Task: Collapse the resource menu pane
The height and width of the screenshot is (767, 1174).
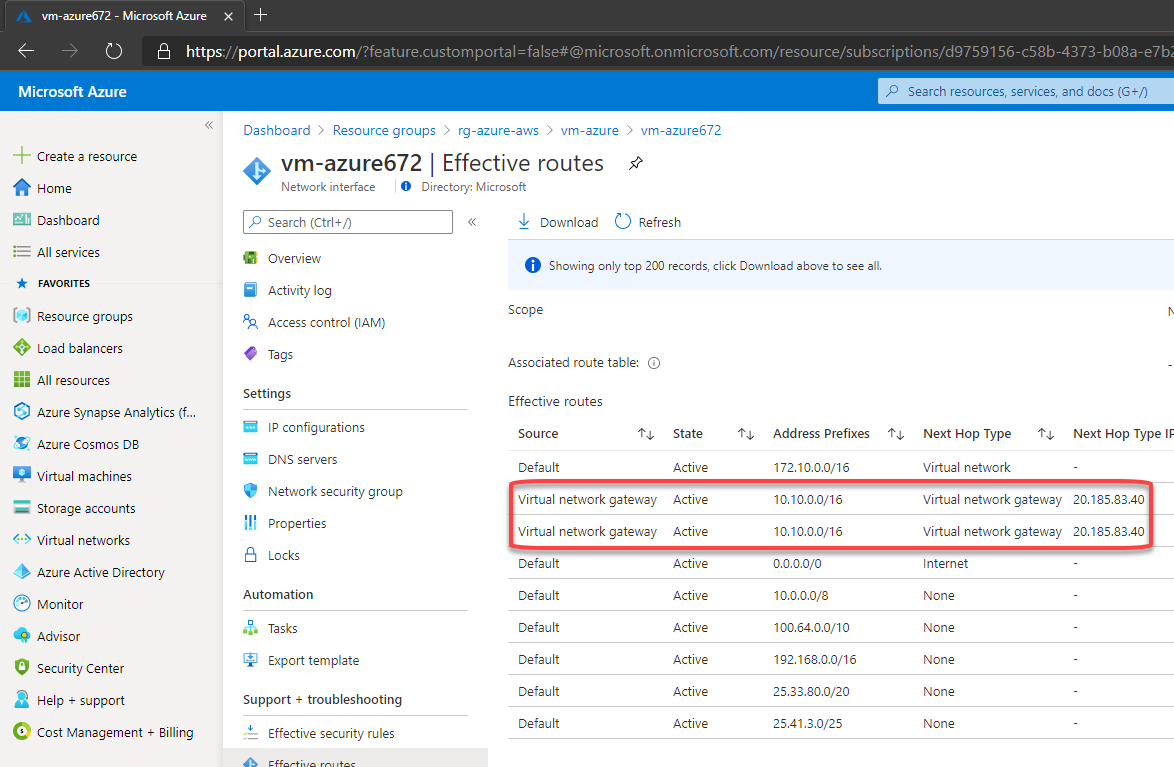Action: click(x=472, y=222)
